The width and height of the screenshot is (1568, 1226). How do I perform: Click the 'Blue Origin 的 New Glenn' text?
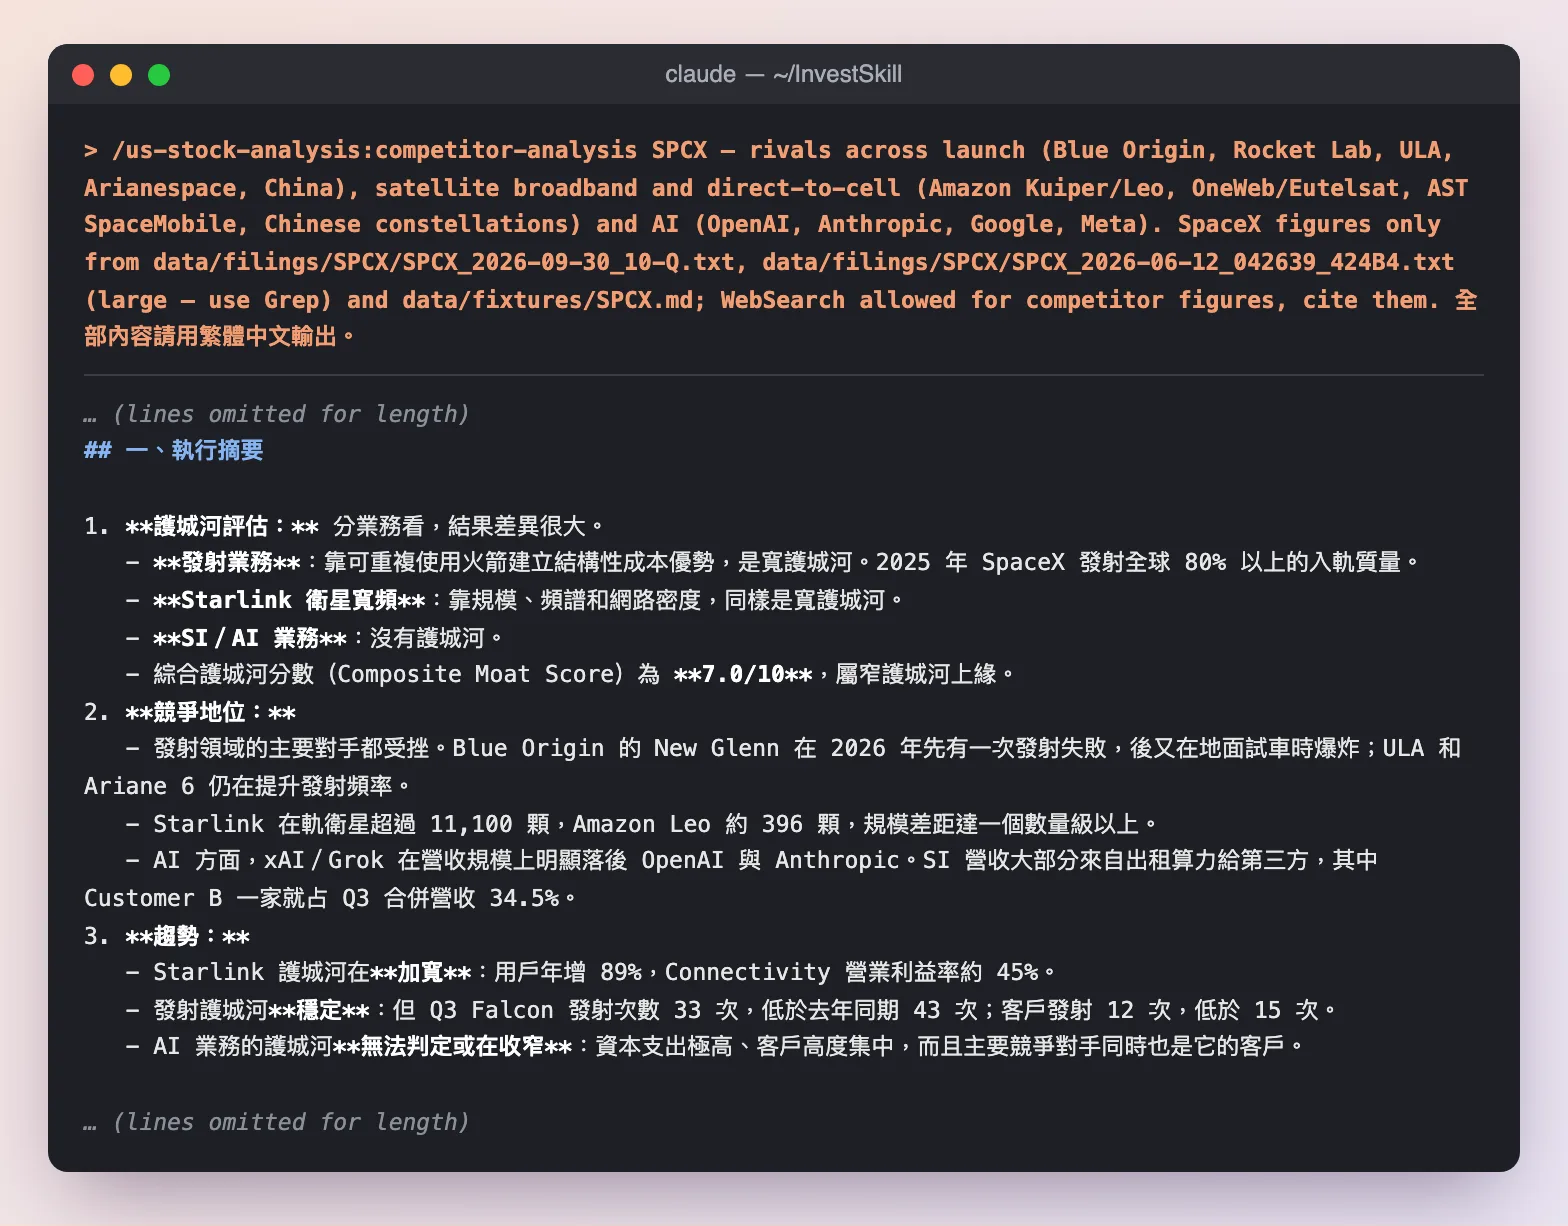click(x=616, y=748)
